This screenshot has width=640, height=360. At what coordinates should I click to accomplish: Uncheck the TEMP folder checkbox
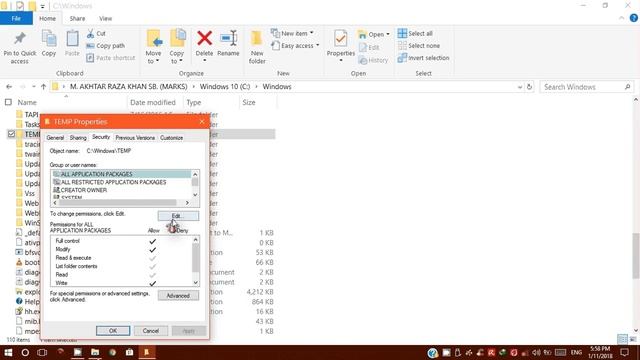(11, 134)
